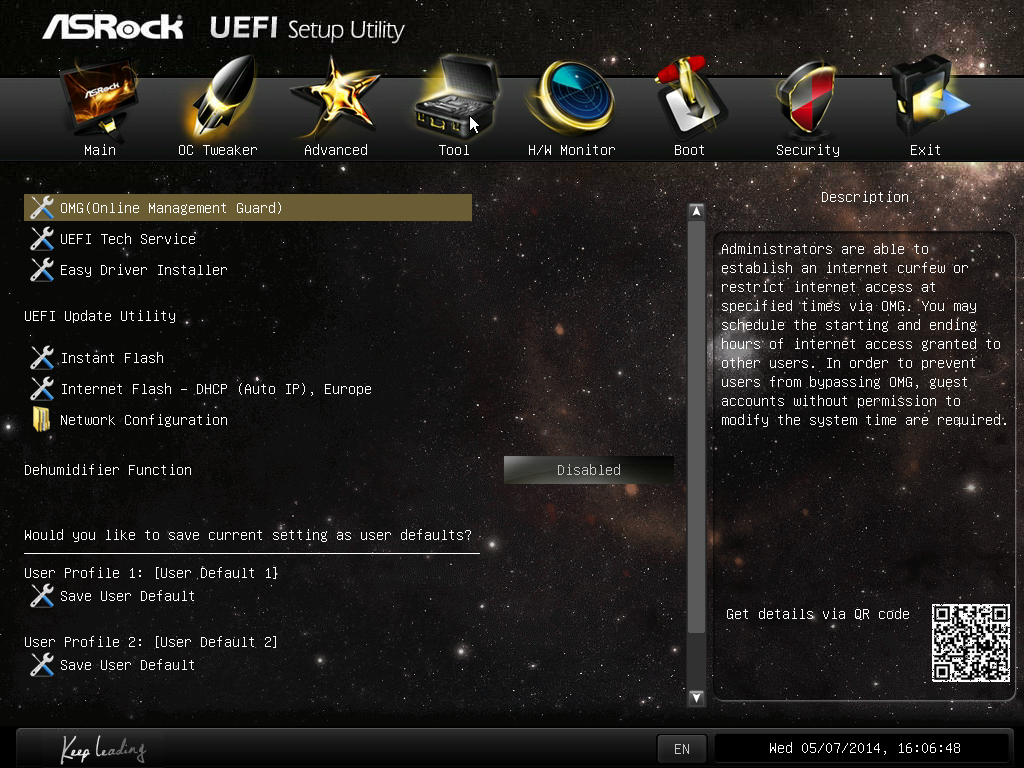Click the save current setting question text
The height and width of the screenshot is (768, 1024).
[x=248, y=536]
